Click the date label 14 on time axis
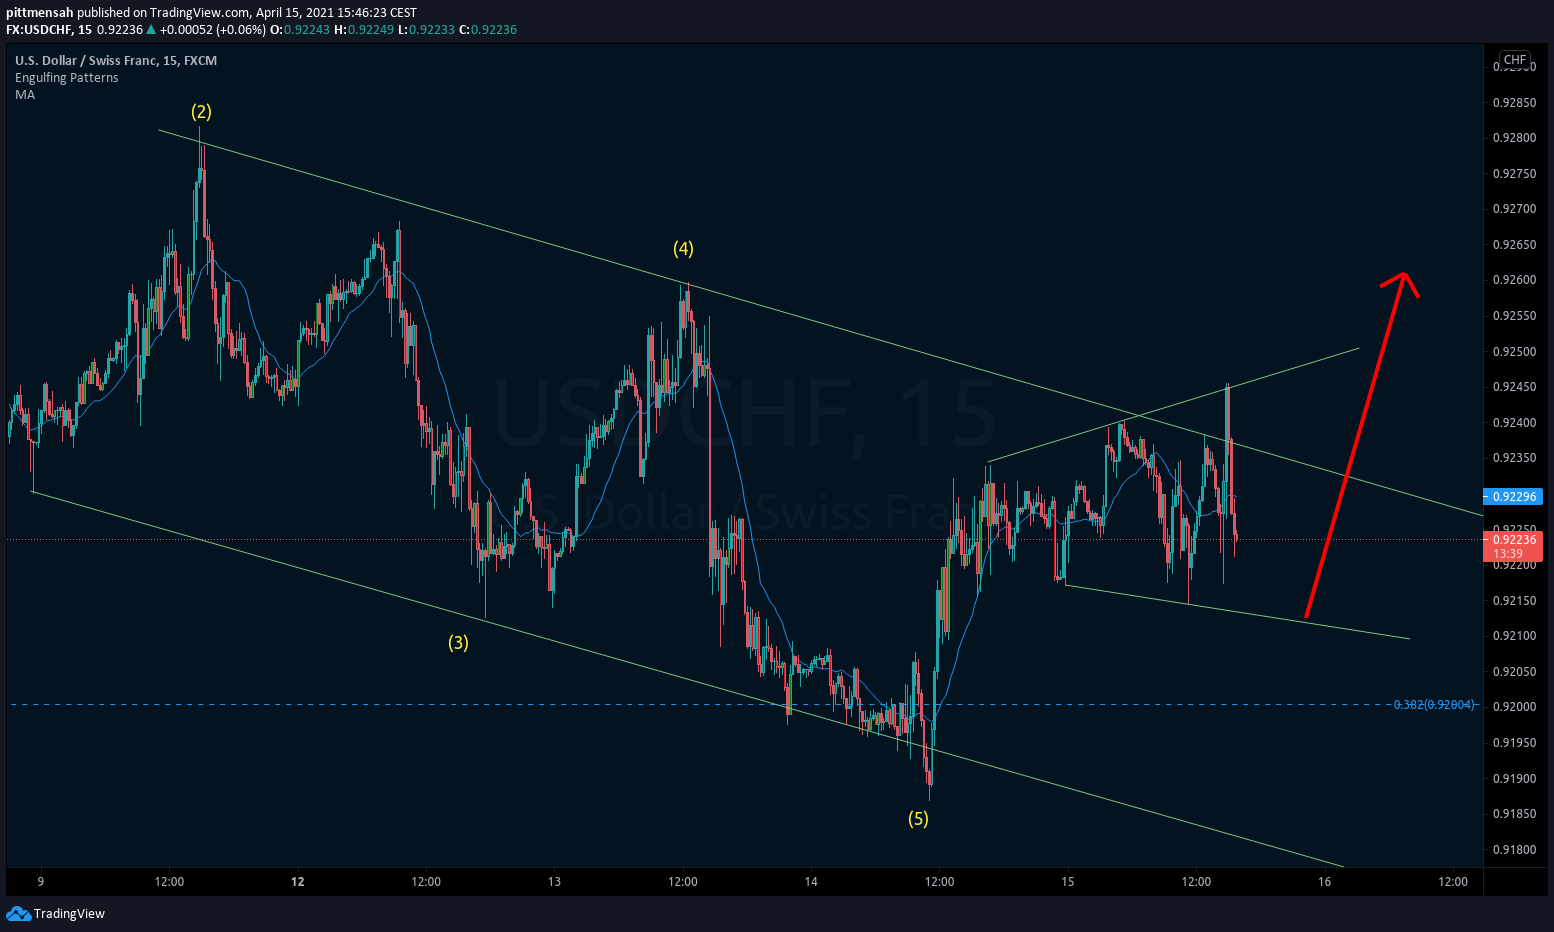 811,882
